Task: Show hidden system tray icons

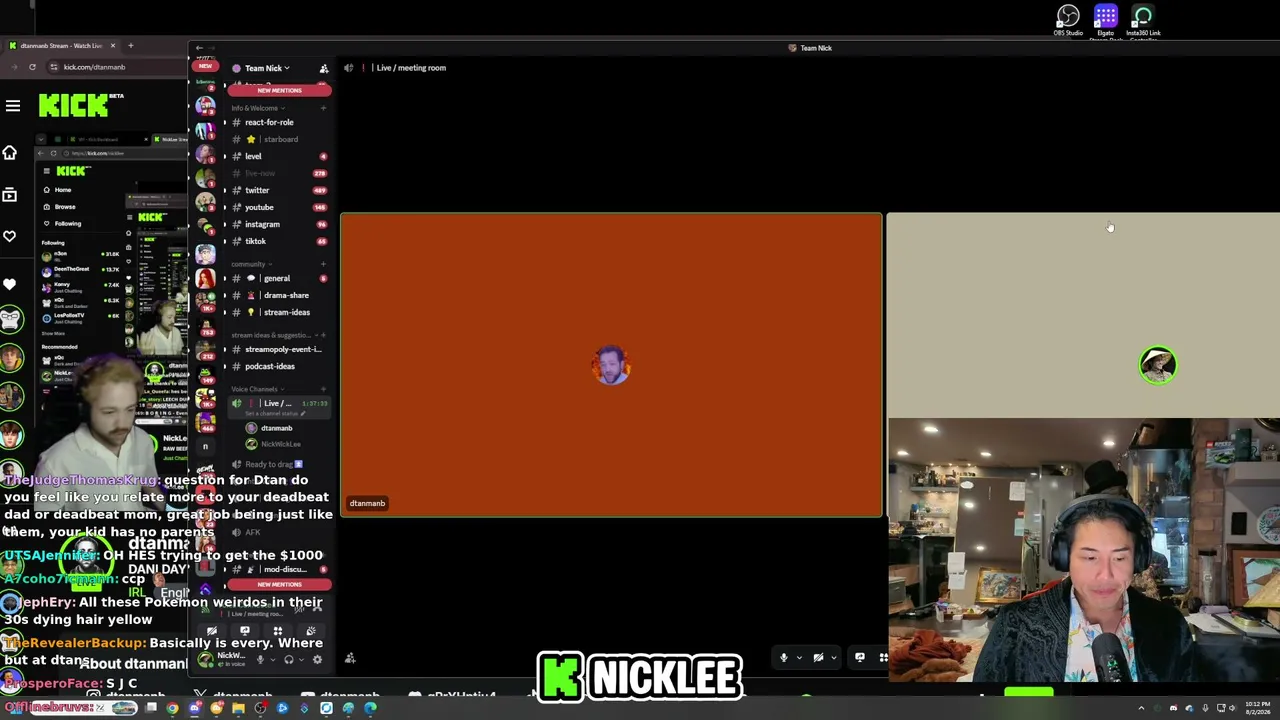Action: pyautogui.click(x=1141, y=708)
